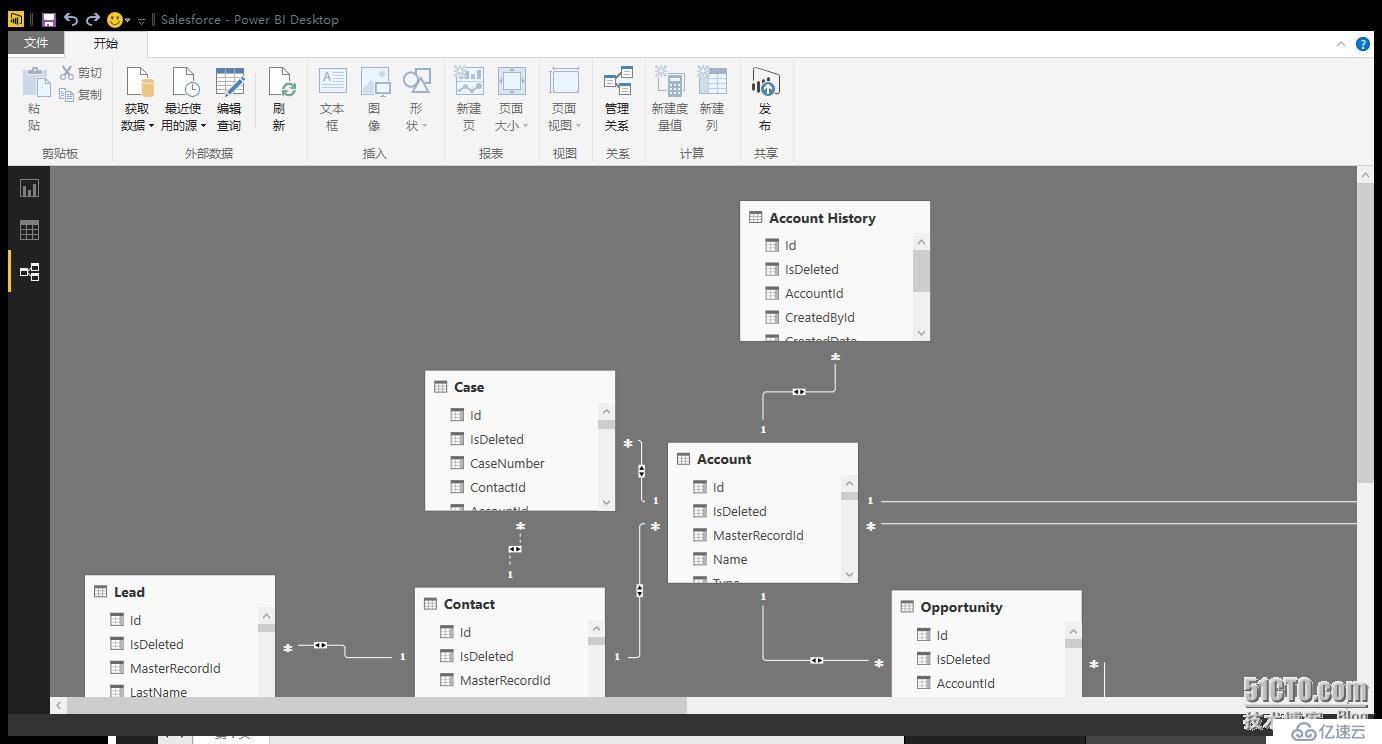Screen dimensions: 1382x744
Task: Save the file from quick access toolbar
Action: [x=48, y=19]
